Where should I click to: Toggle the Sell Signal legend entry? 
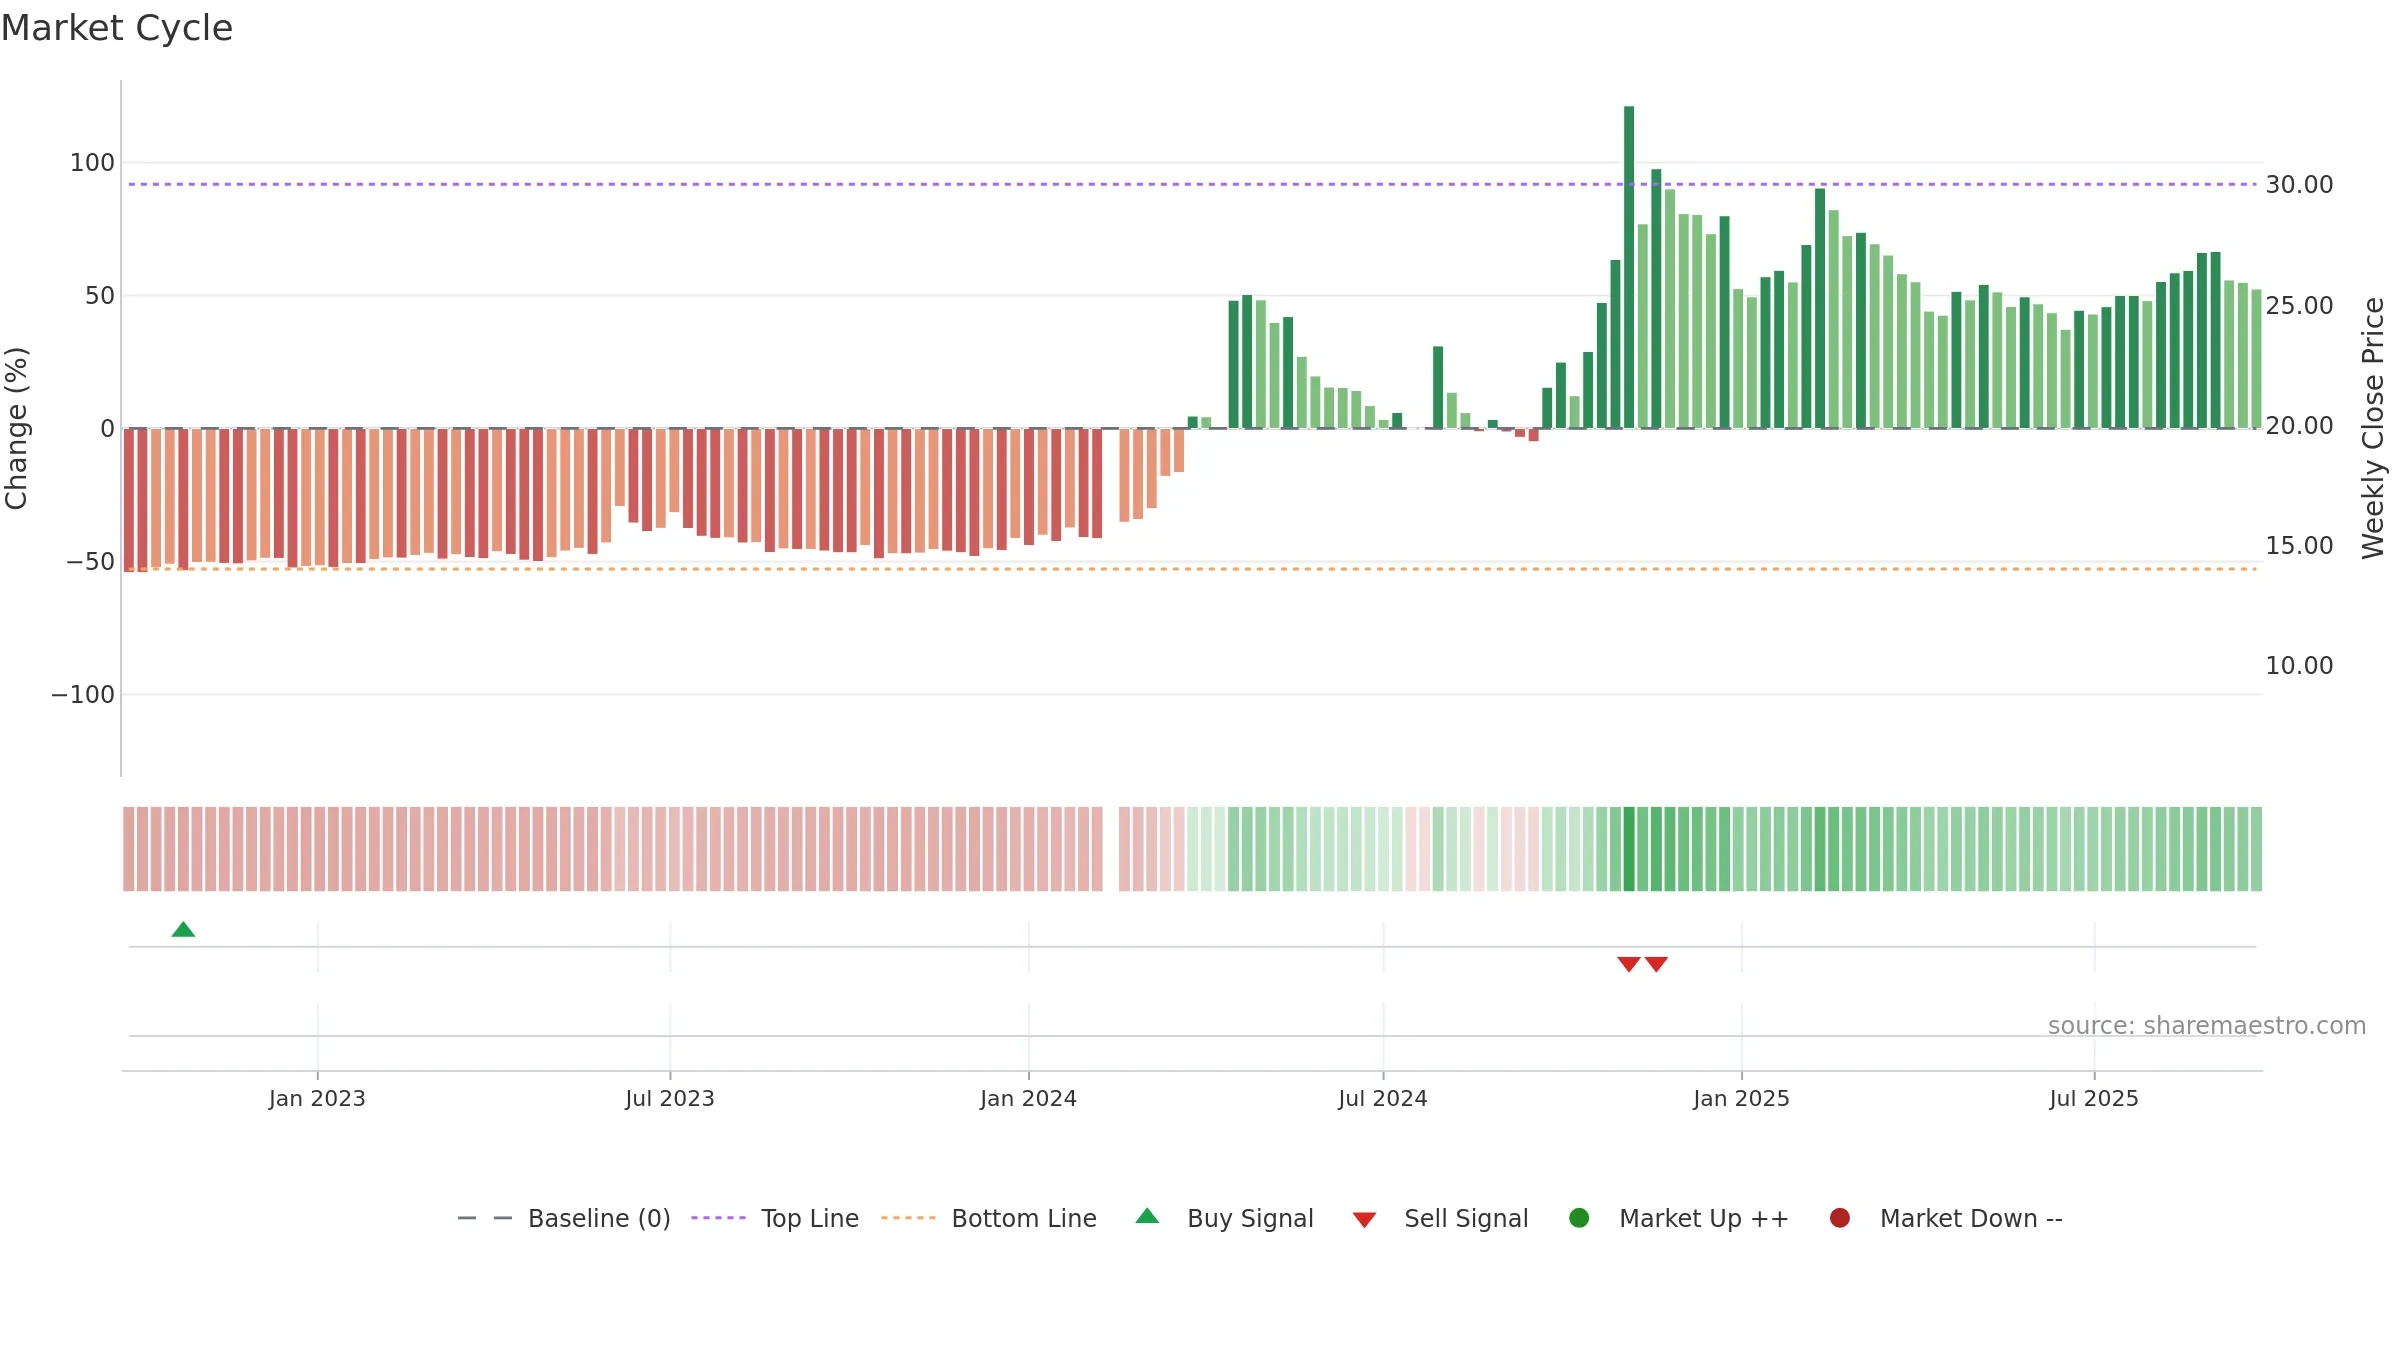click(1441, 1218)
